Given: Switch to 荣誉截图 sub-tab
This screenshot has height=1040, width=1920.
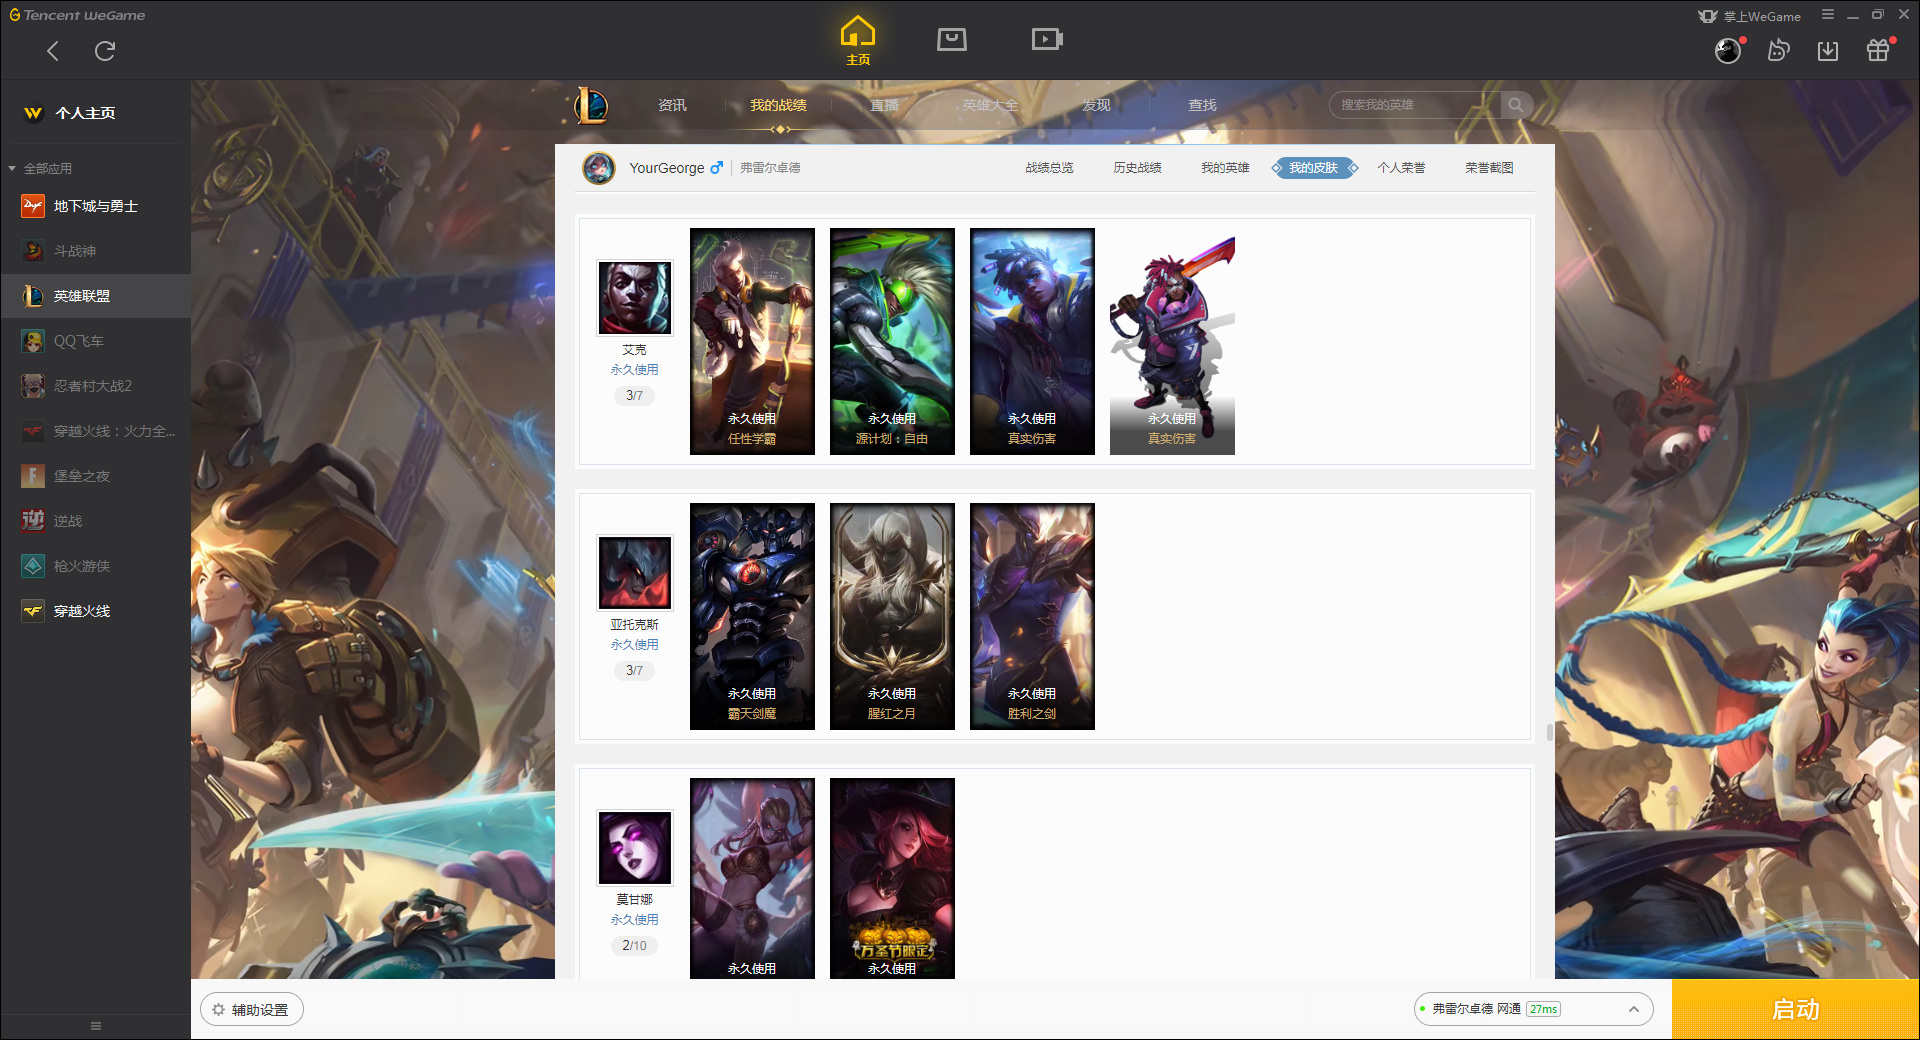Looking at the screenshot, I should click(1489, 168).
